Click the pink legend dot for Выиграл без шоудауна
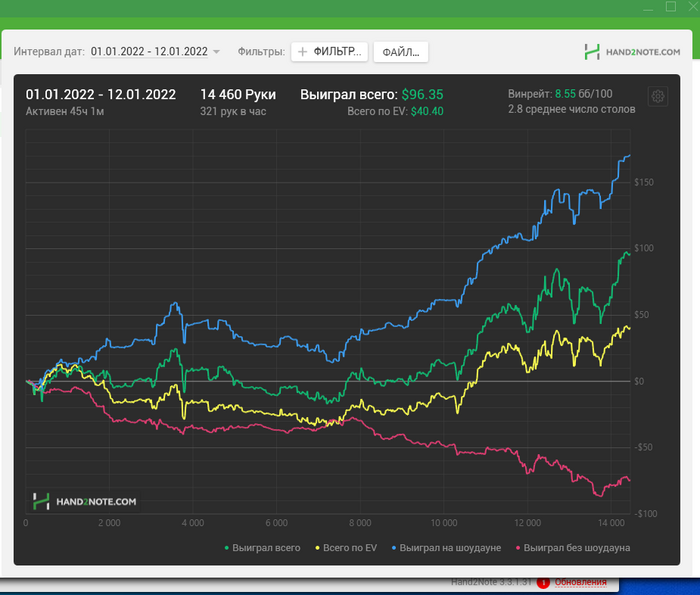The image size is (700, 595). point(518,548)
